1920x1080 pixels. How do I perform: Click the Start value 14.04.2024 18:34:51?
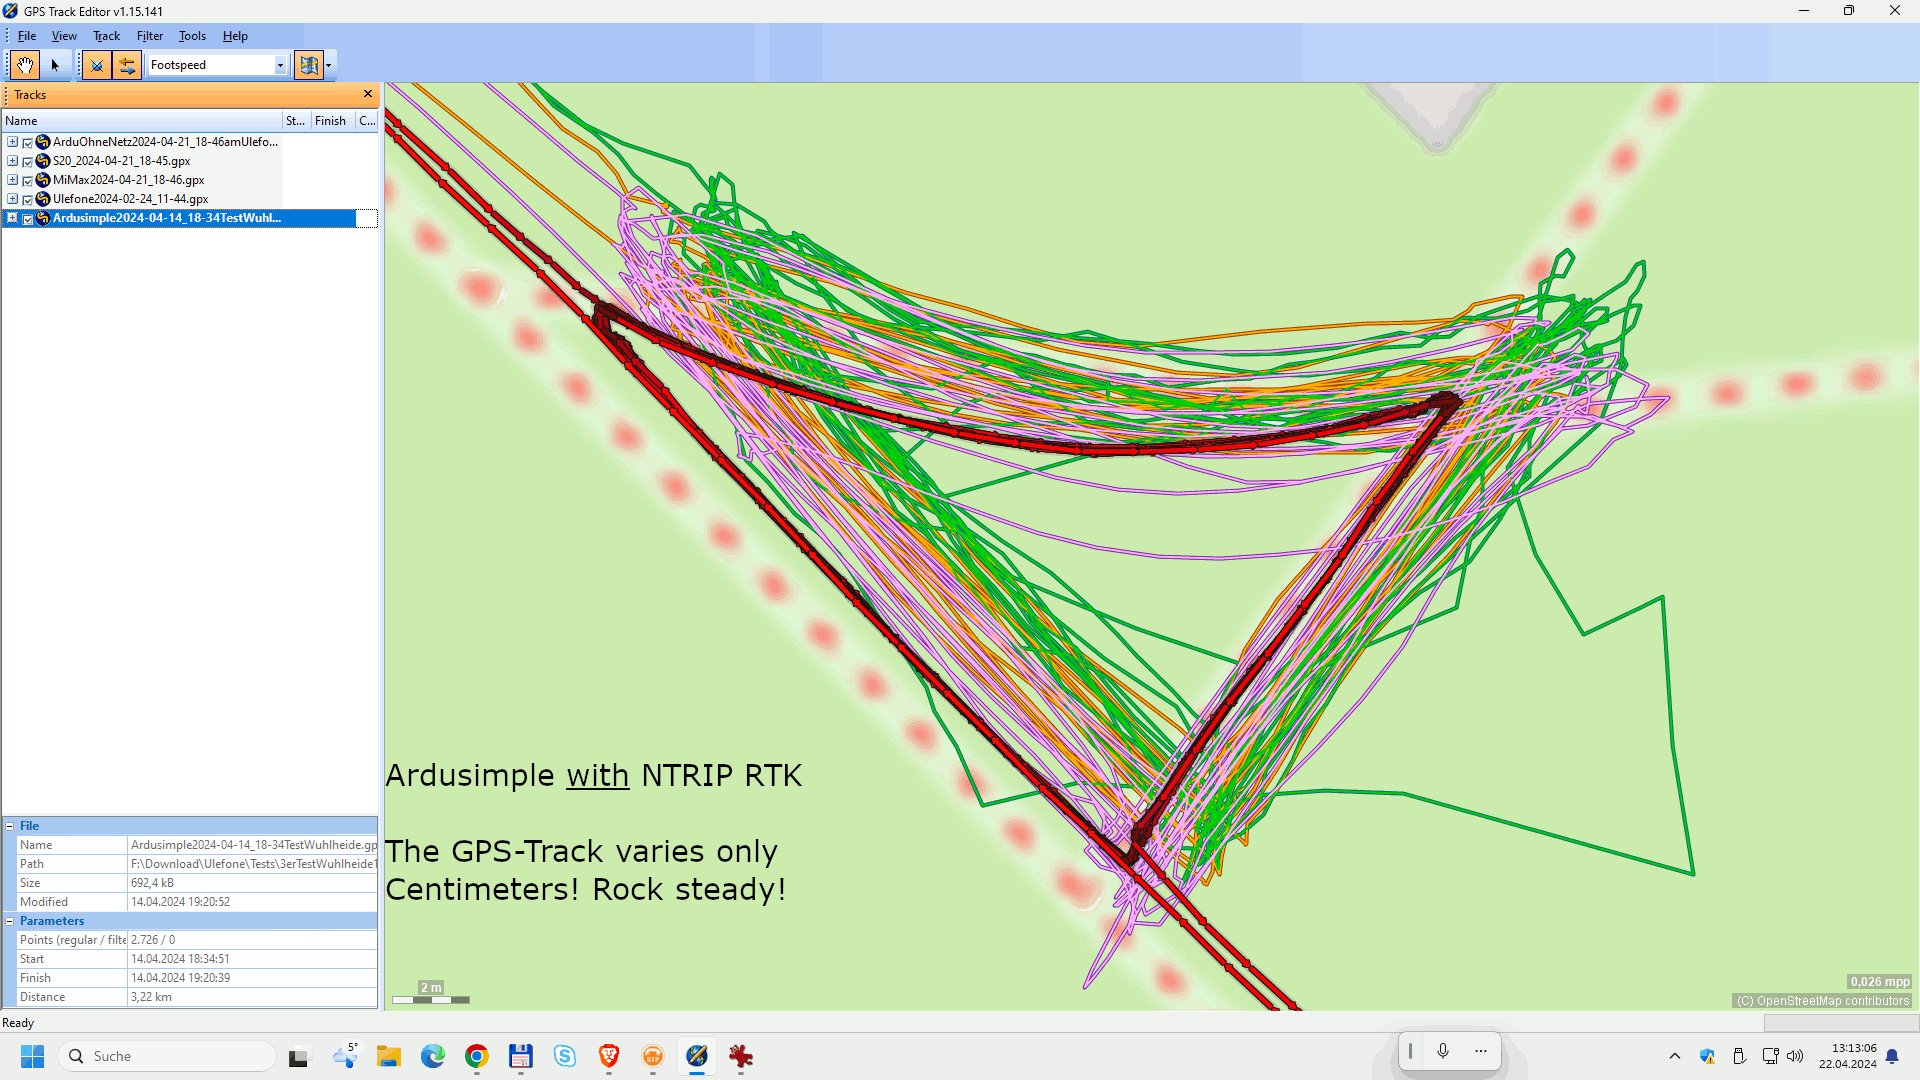click(x=253, y=959)
